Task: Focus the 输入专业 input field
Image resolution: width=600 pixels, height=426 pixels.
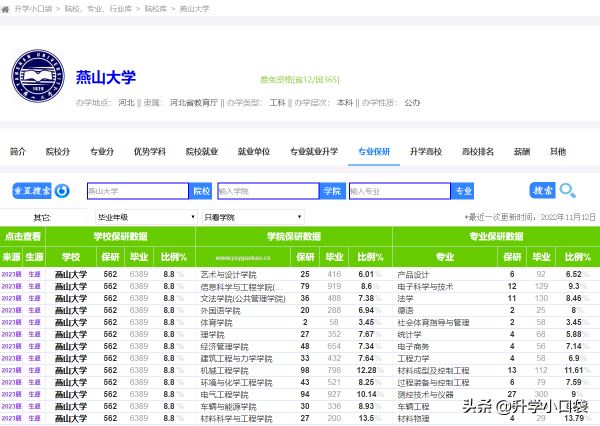Action: point(400,191)
